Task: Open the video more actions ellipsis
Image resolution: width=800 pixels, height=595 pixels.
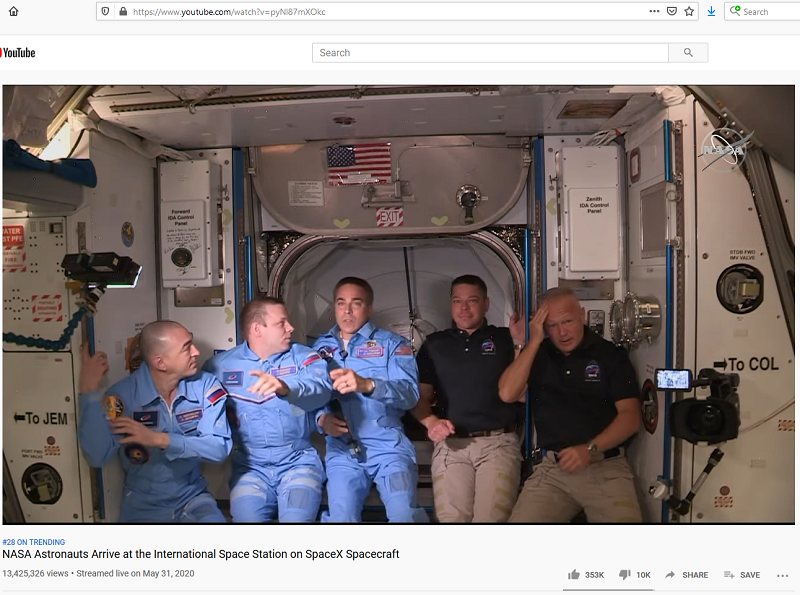Action: click(x=783, y=575)
